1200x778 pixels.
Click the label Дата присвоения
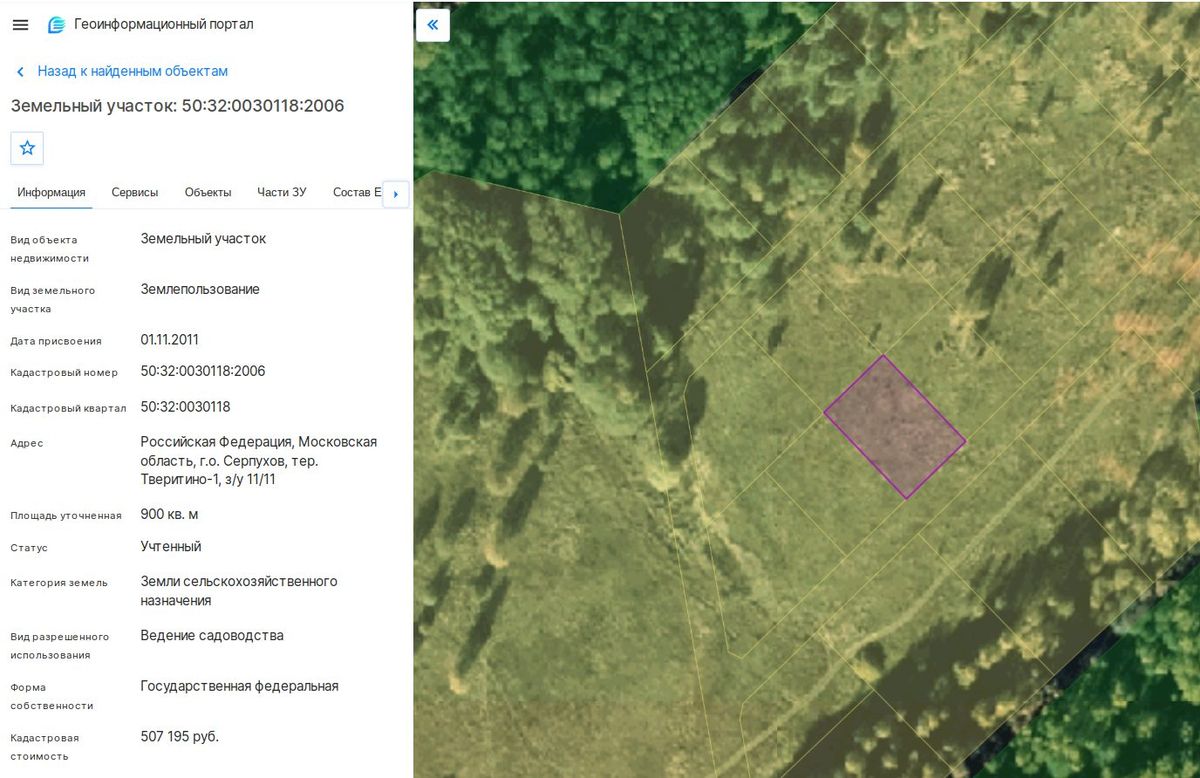[56, 341]
